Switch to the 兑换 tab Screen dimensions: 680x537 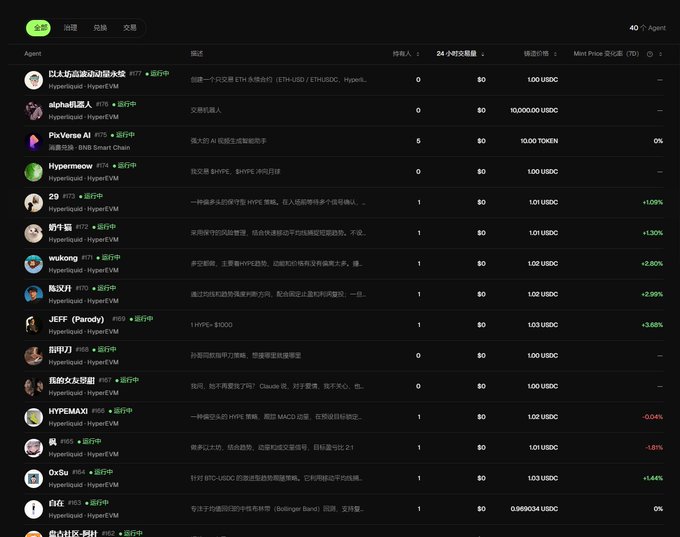coord(100,28)
